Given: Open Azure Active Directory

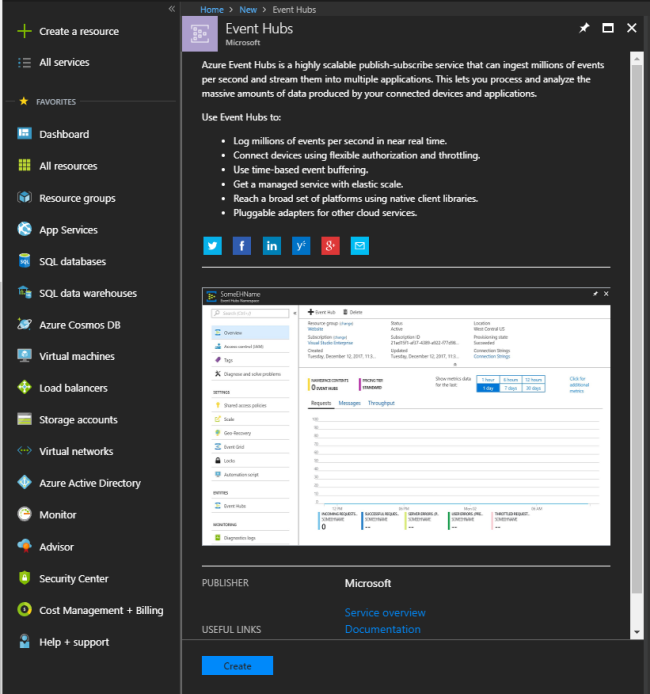Looking at the screenshot, I should pyautogui.click(x=79, y=483).
